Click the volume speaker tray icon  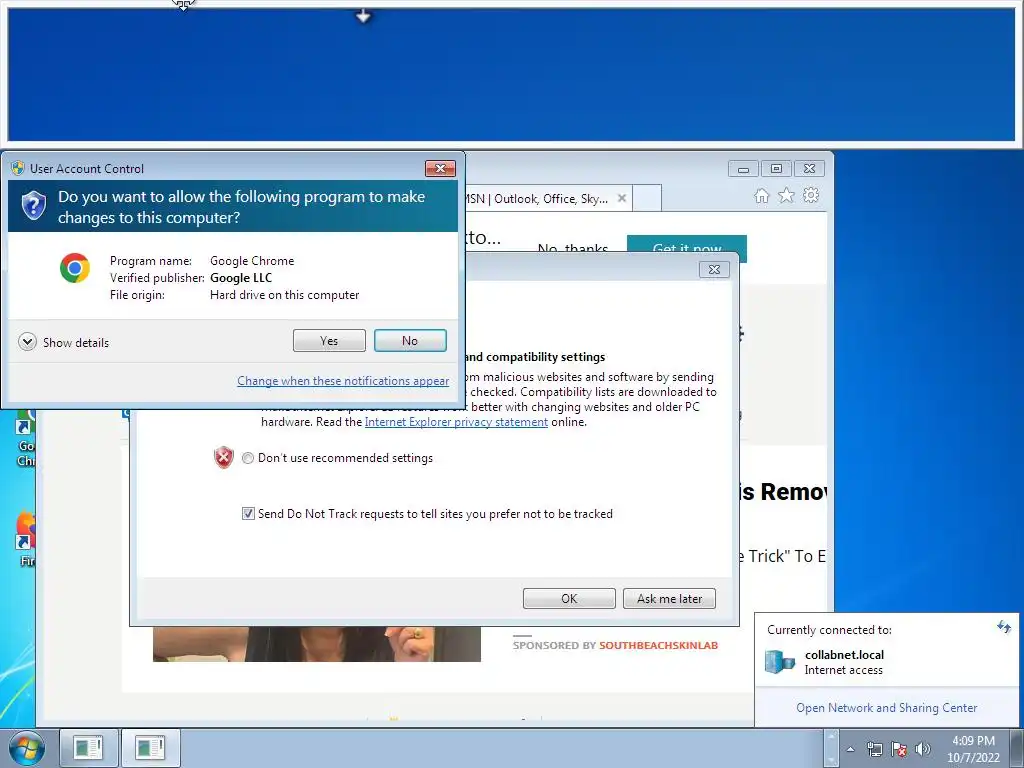pos(923,749)
